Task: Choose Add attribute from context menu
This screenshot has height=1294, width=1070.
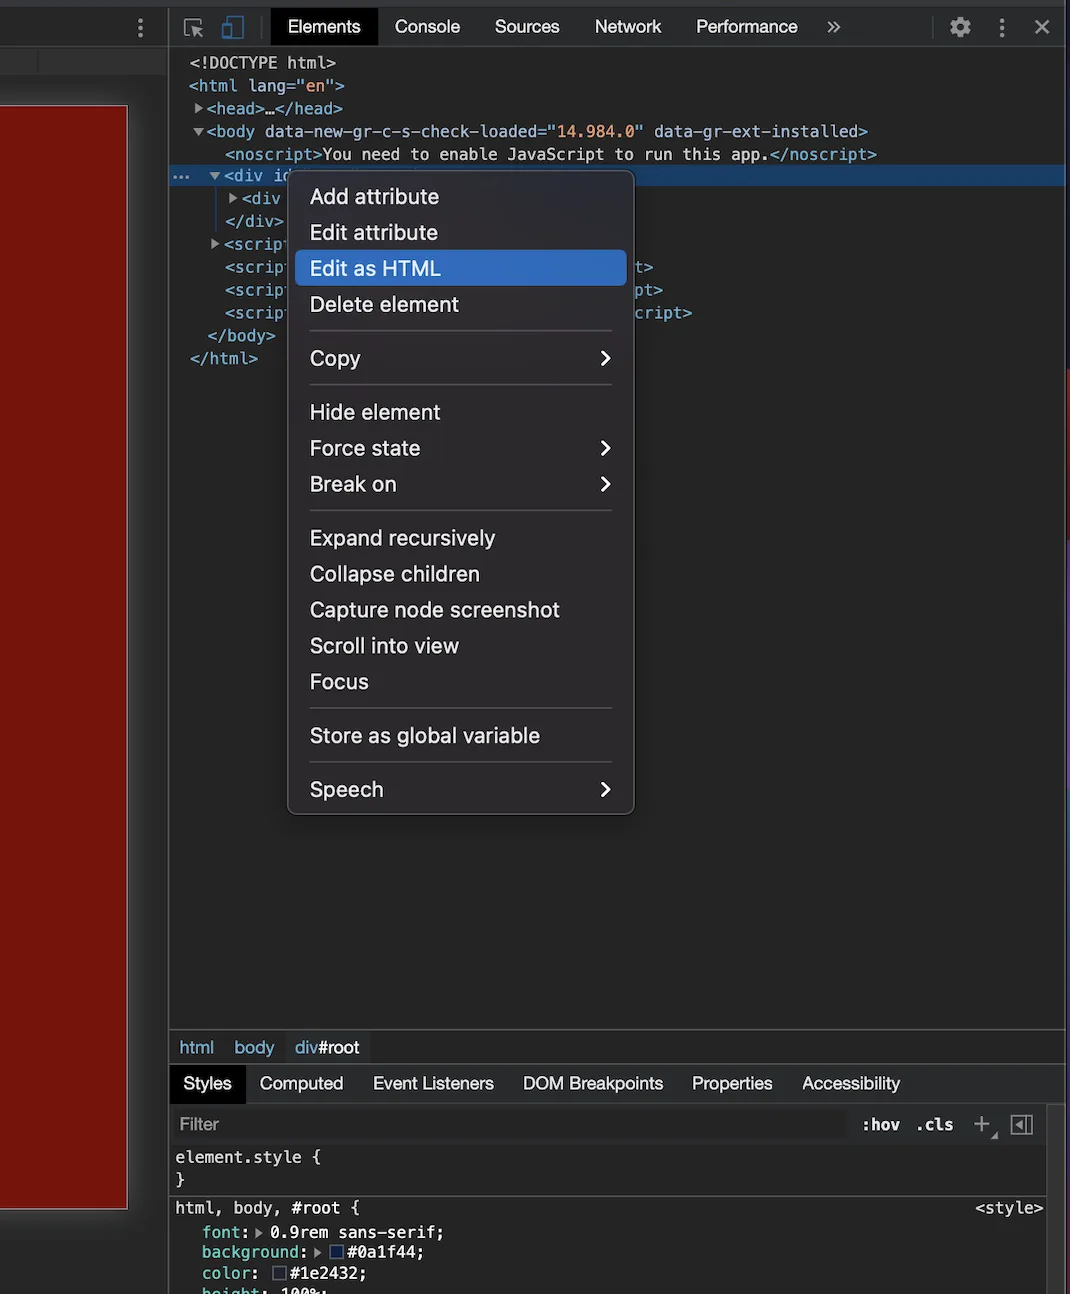Action: (461, 197)
